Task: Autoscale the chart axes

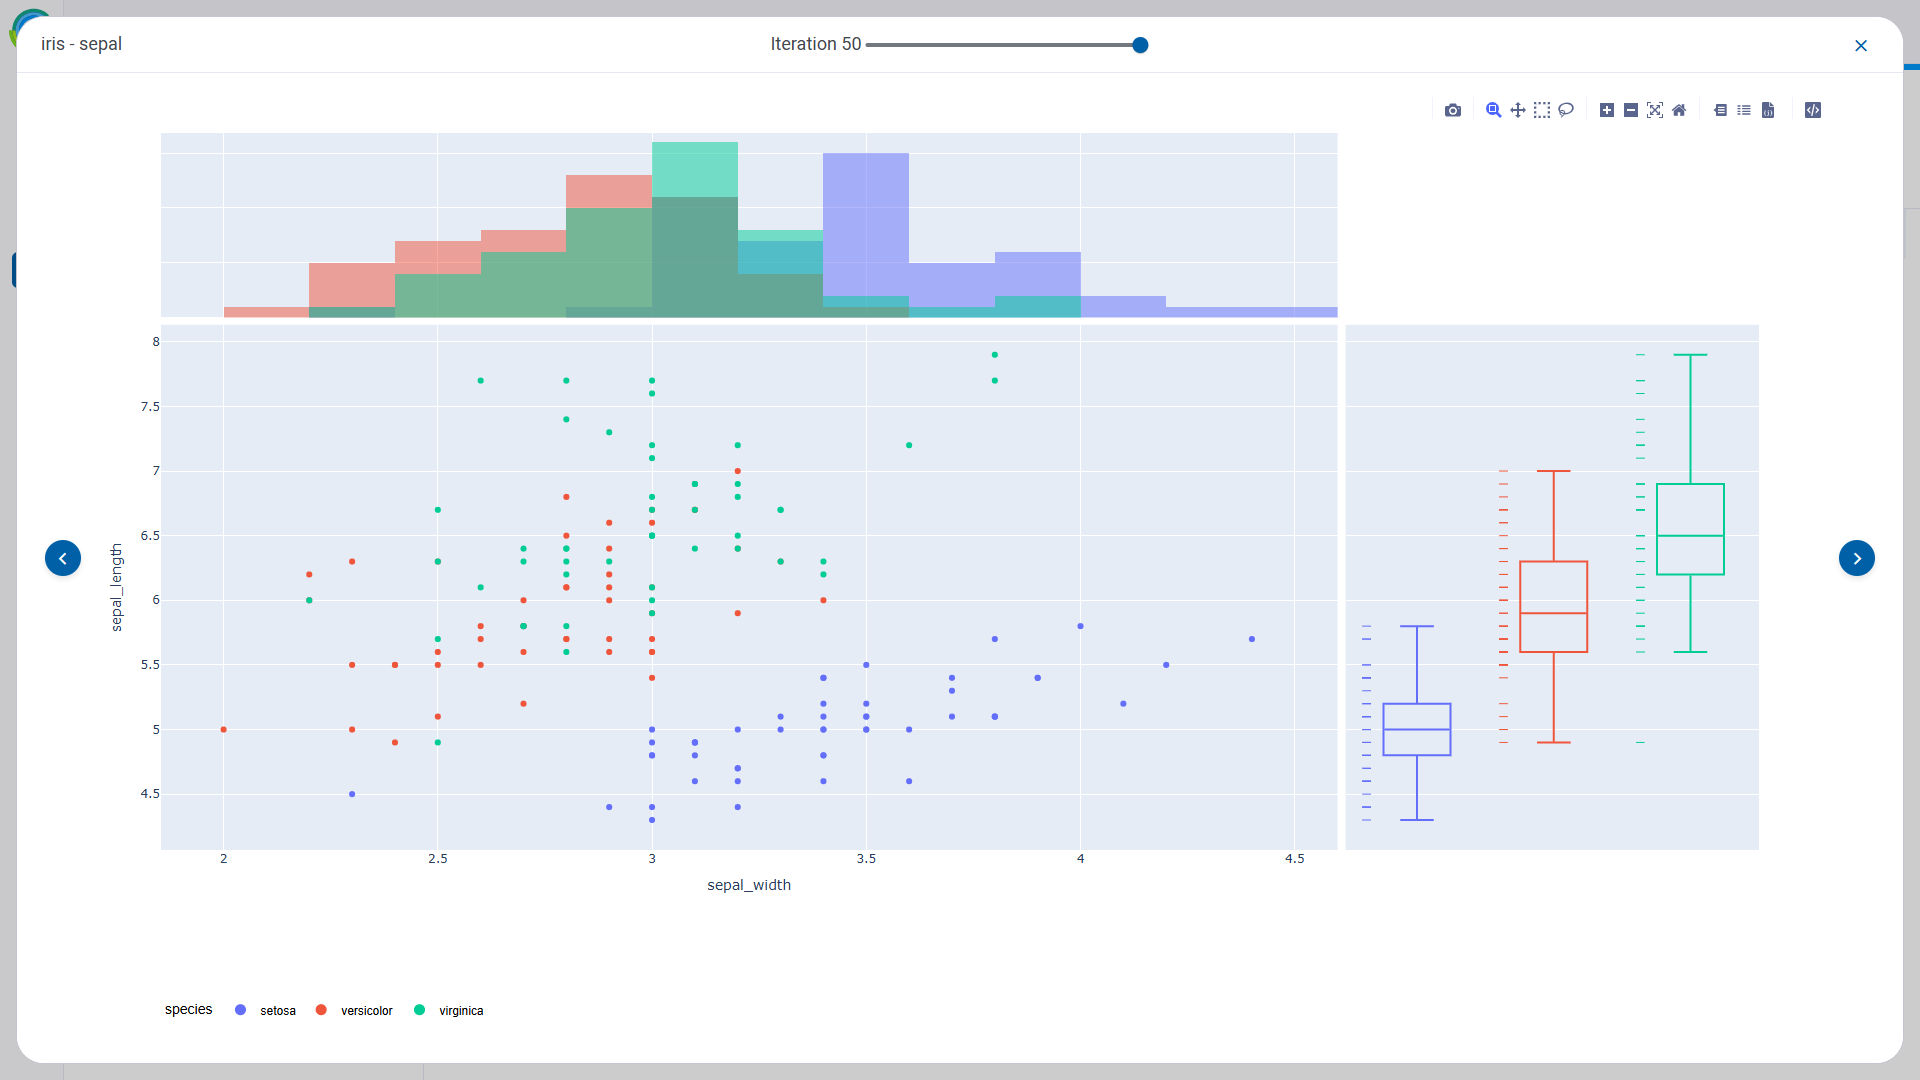Action: coord(1655,110)
